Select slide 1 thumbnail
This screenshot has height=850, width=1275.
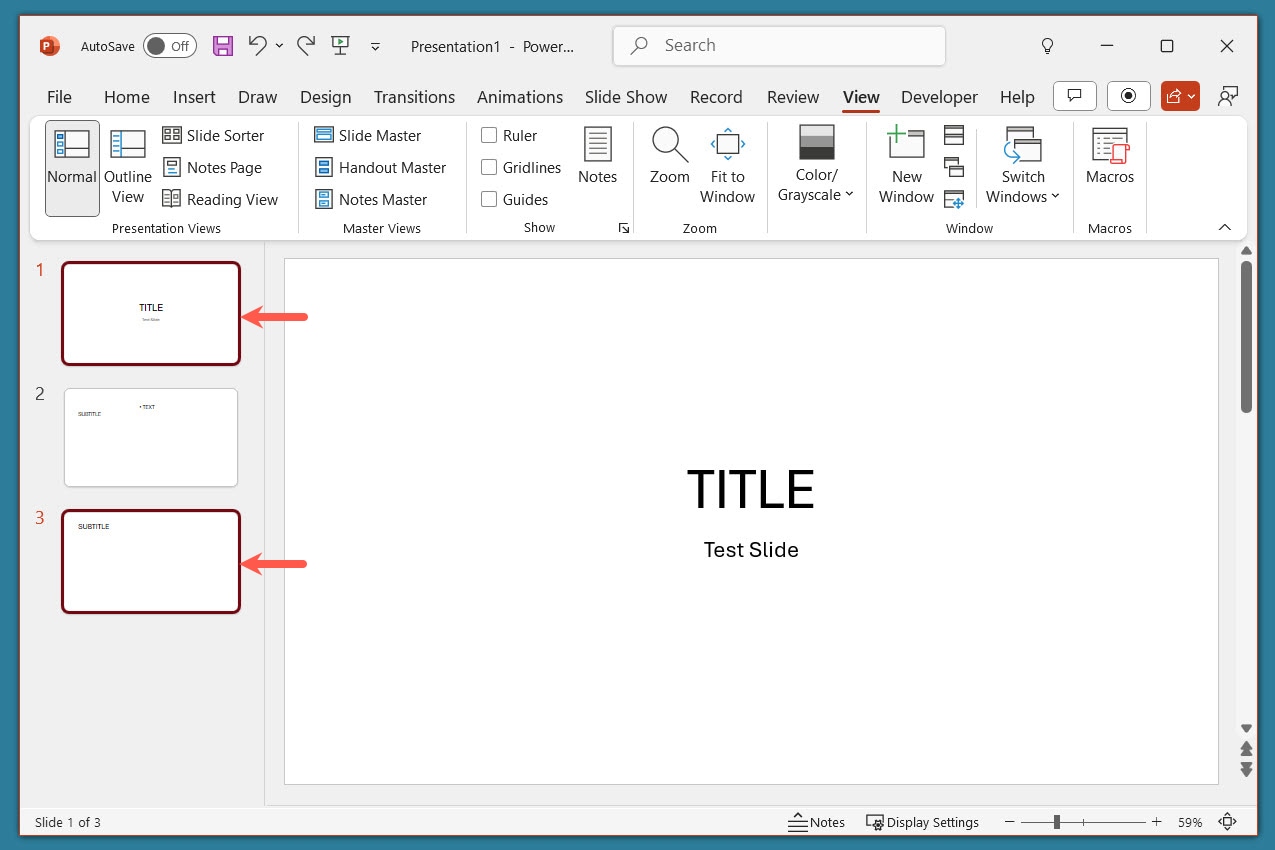pos(151,313)
